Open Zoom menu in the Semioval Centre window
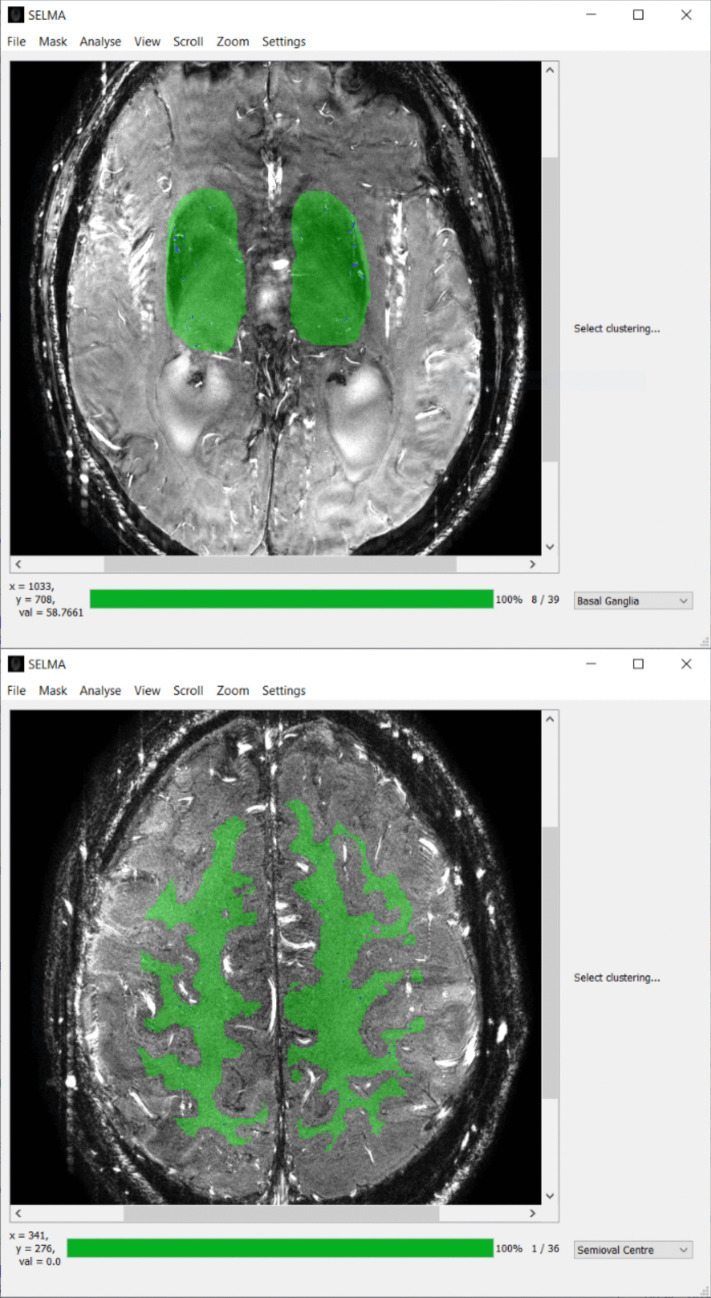This screenshot has height=1298, width=711. coord(232,691)
